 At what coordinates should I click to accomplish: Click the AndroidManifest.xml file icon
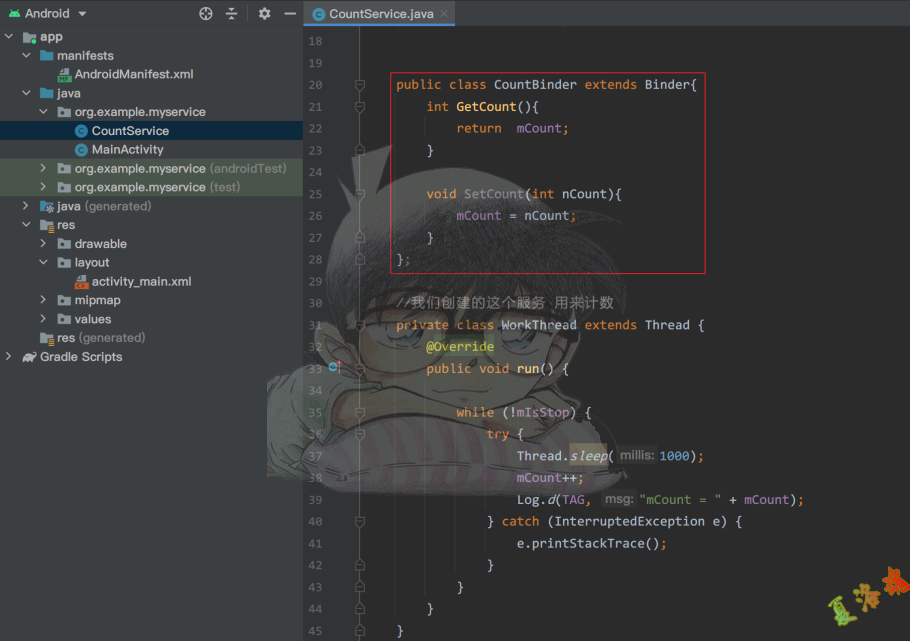pos(64,74)
